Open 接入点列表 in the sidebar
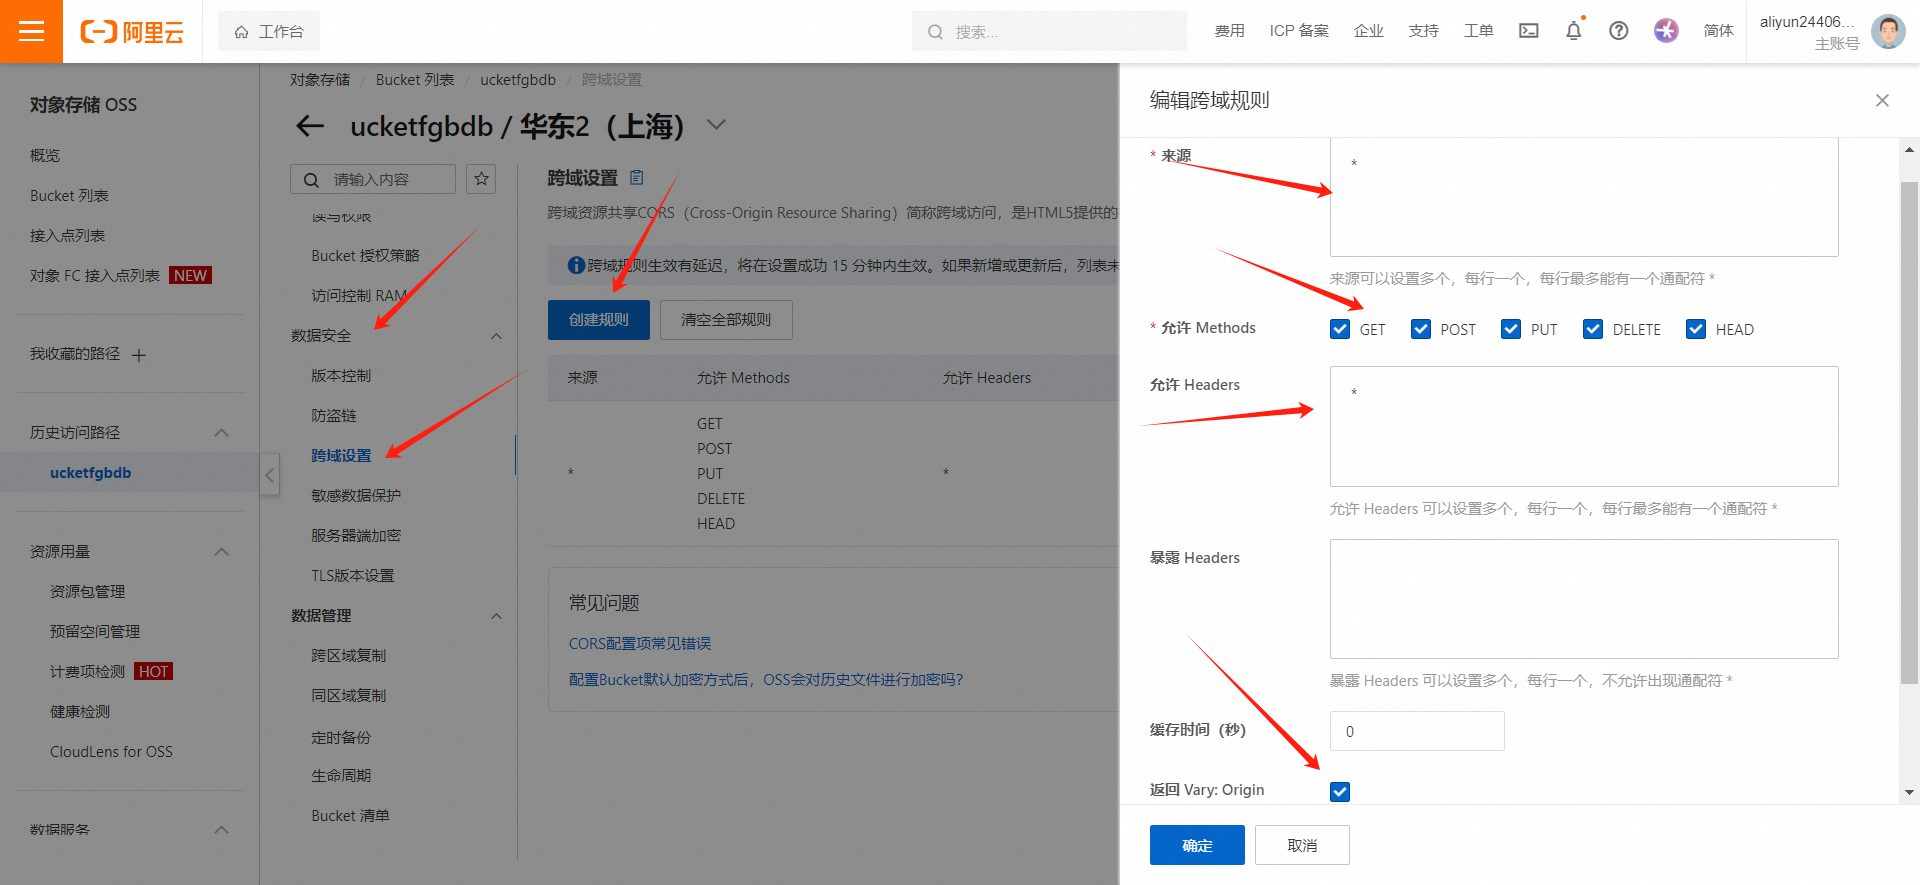This screenshot has height=885, width=1920. (x=67, y=236)
